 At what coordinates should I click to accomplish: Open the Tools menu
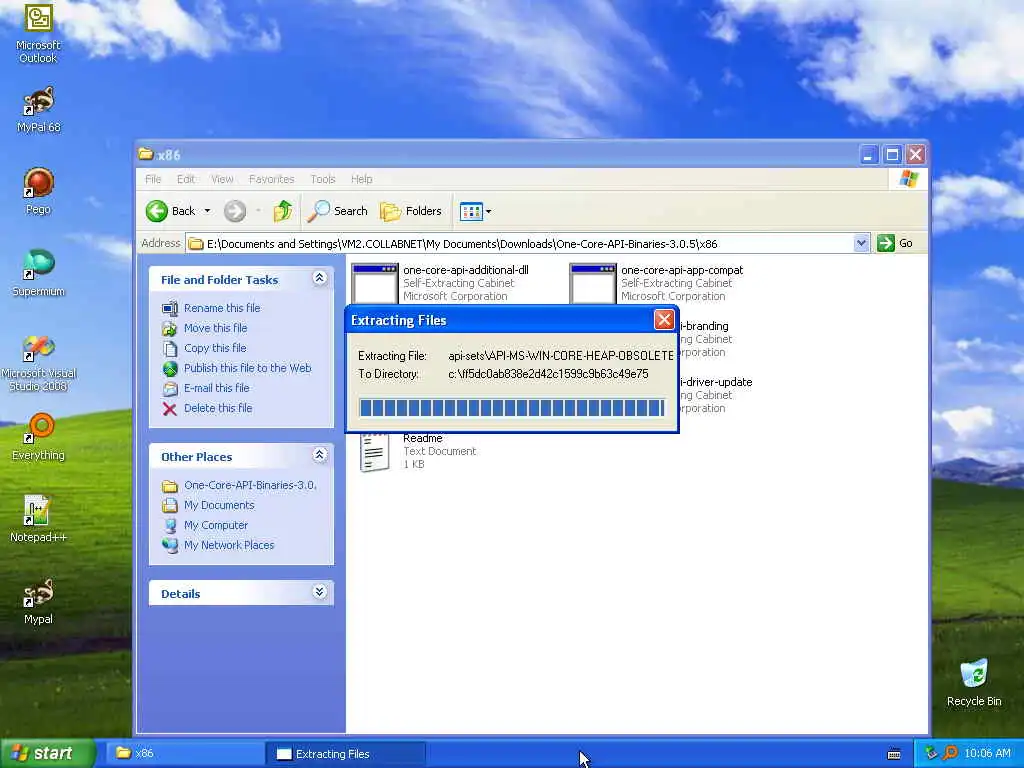[323, 179]
